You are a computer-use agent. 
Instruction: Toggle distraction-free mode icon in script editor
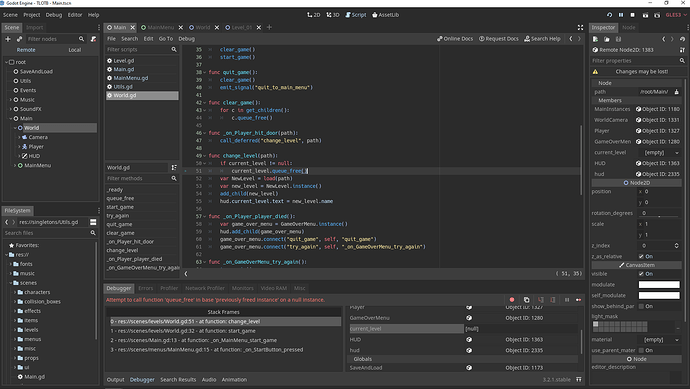(580, 27)
